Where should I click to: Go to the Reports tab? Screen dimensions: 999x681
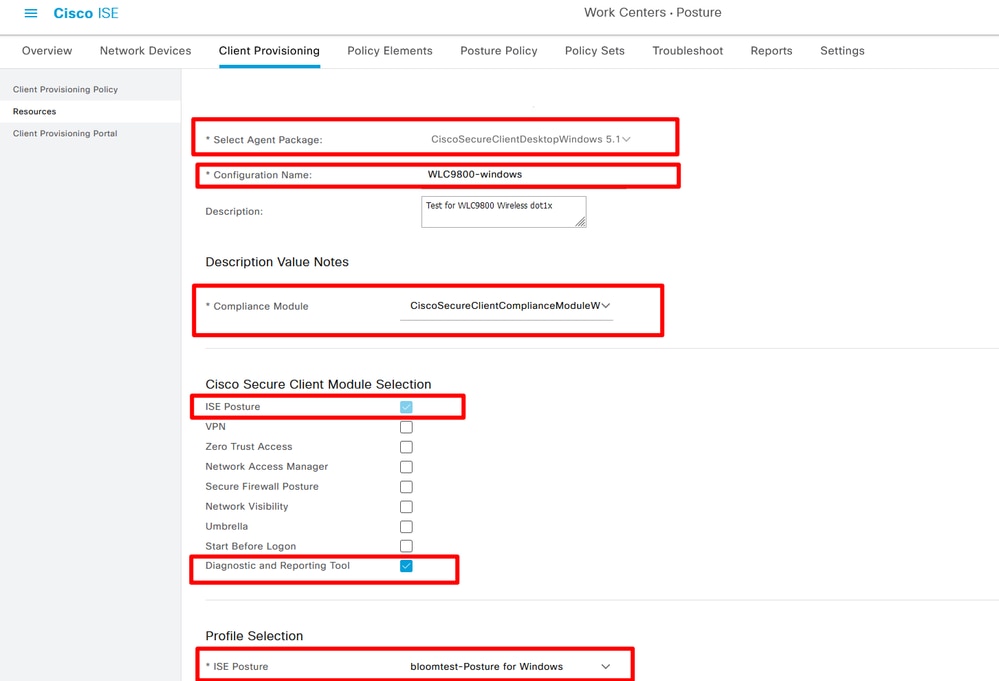pos(771,51)
